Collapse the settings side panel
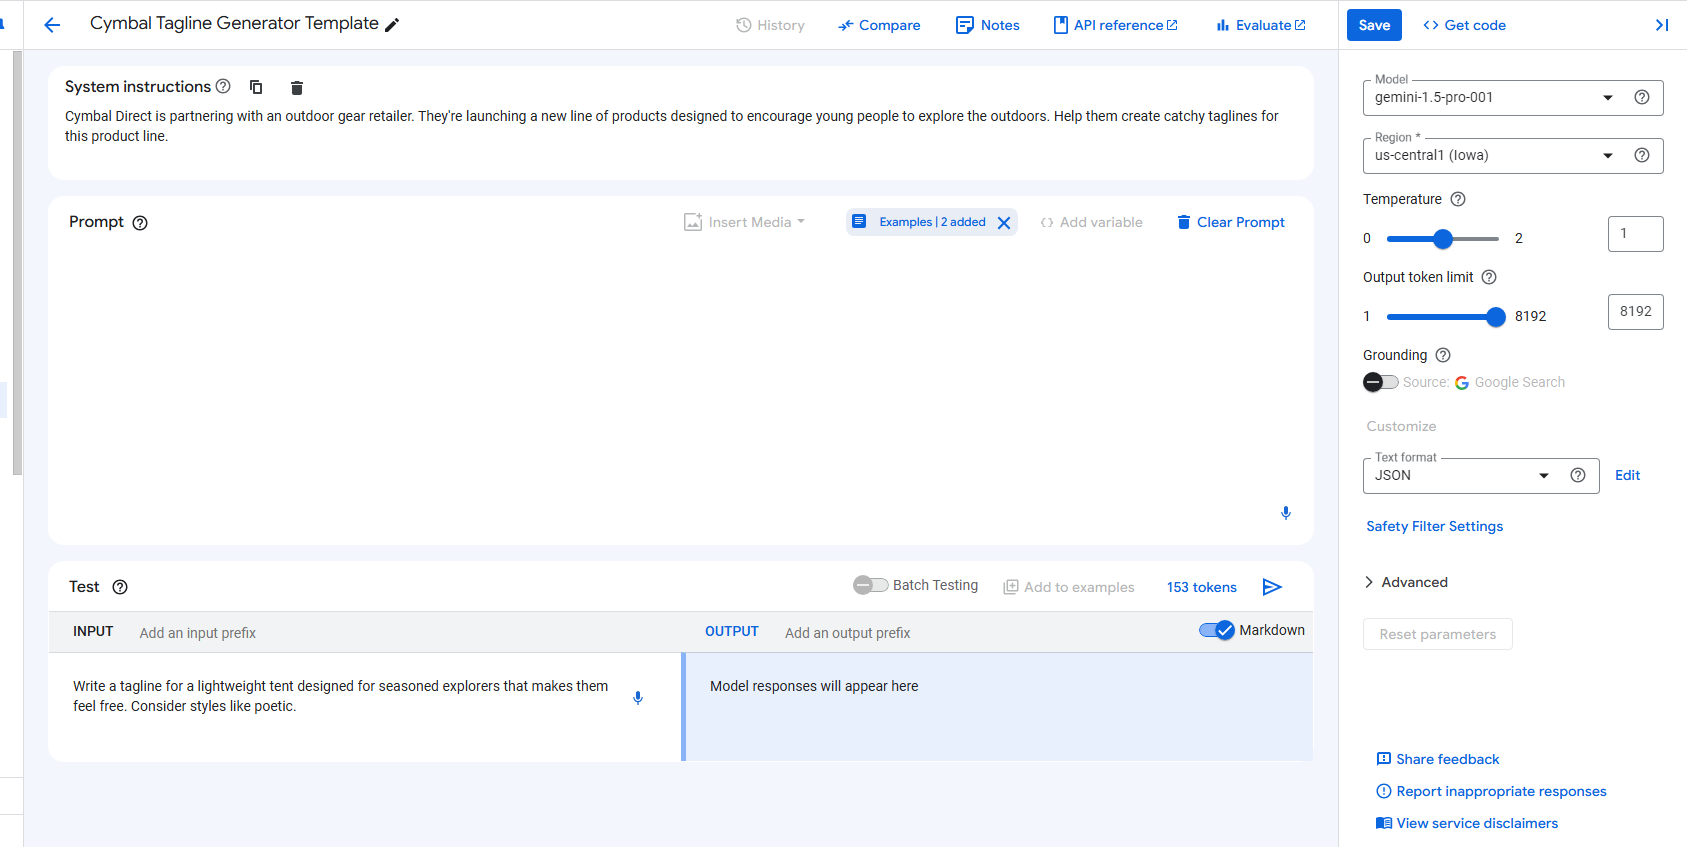 coord(1662,25)
